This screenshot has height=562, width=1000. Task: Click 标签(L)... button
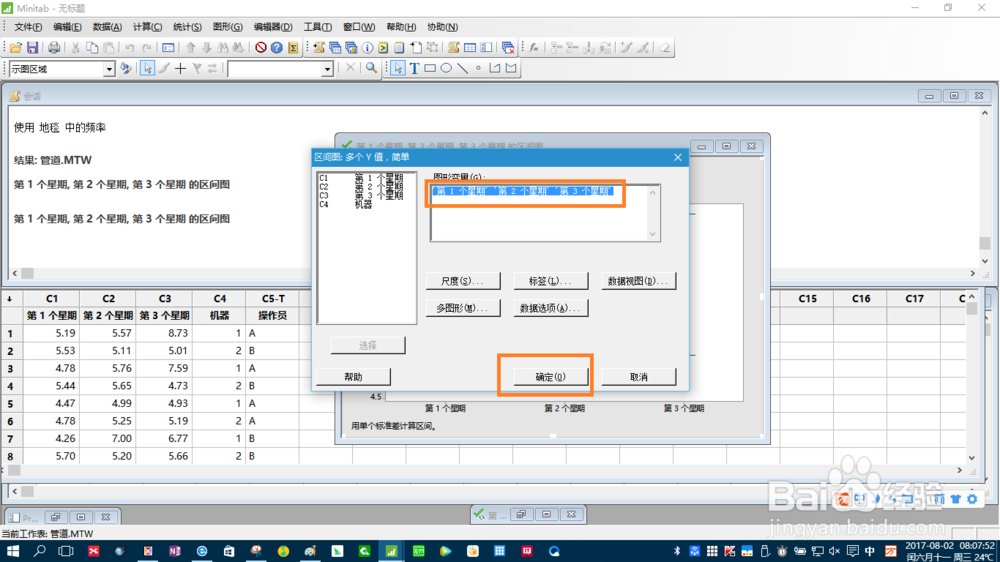coord(550,281)
